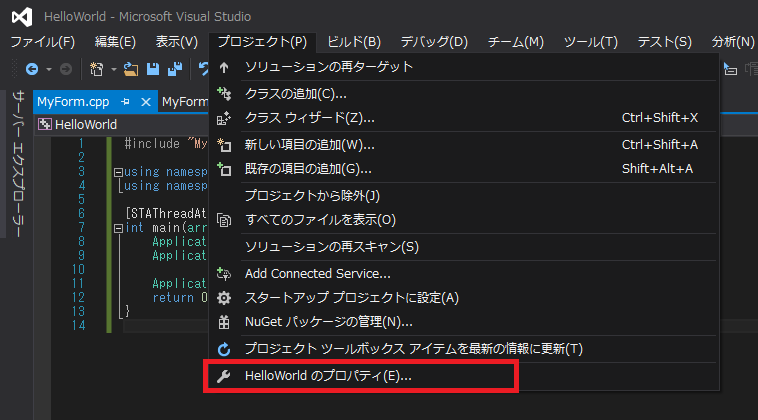This screenshot has height=420, width=758.
Task: Open the デバッグ(D) menu
Action: (434, 42)
